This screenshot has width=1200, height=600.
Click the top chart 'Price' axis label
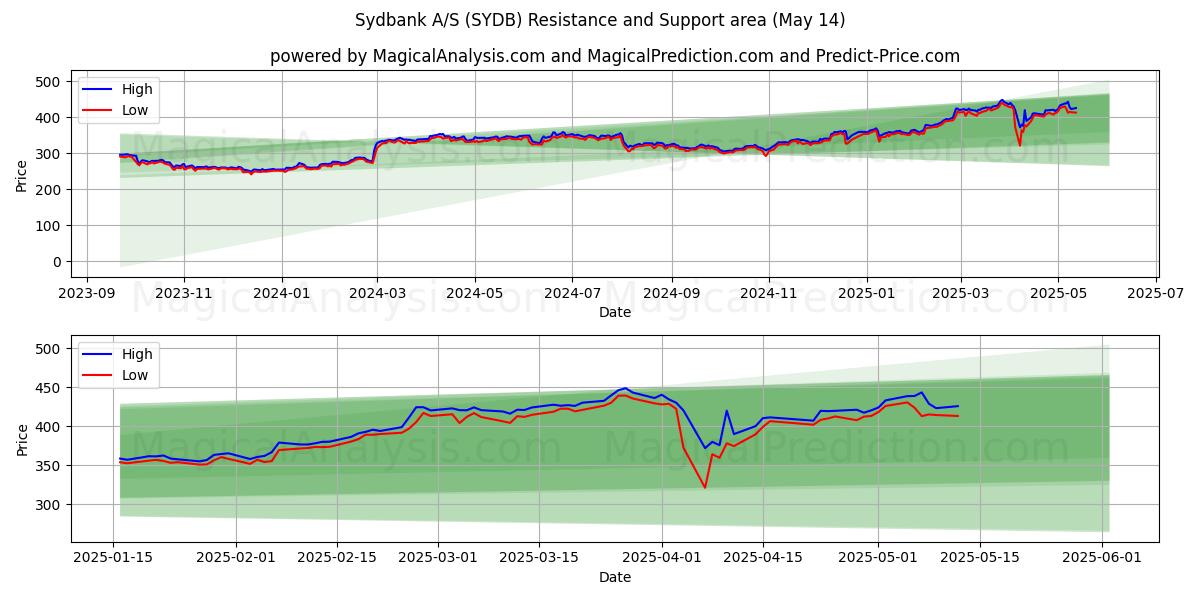pos(22,174)
